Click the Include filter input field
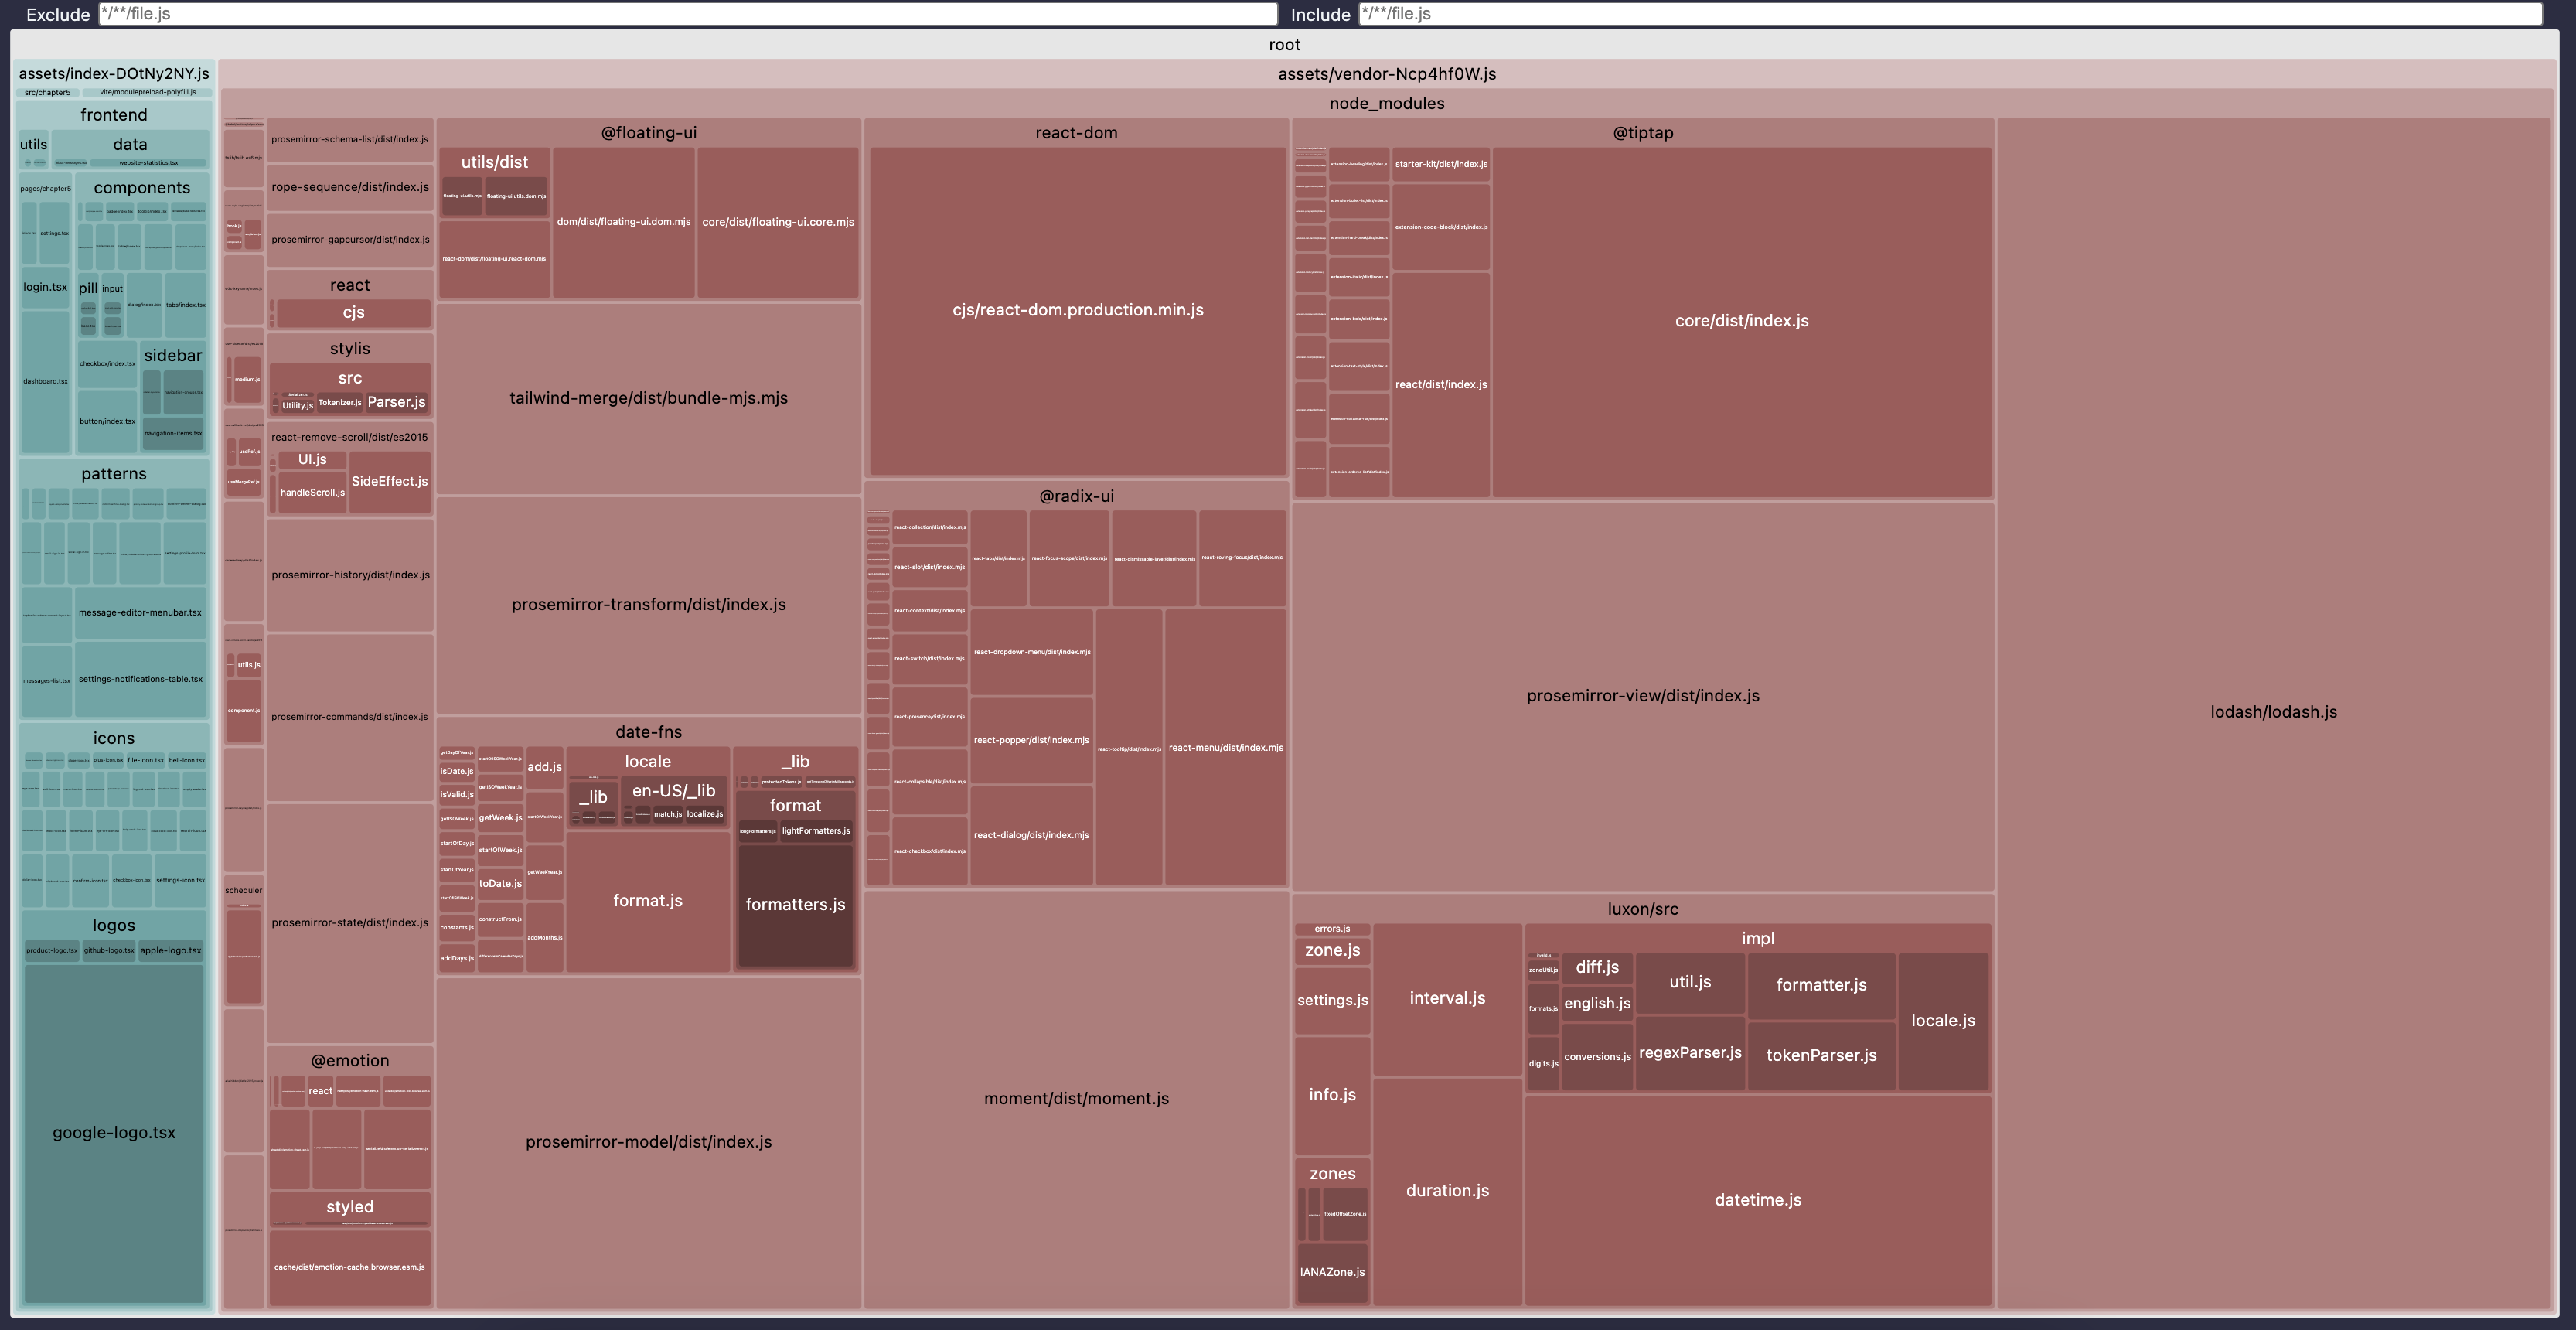This screenshot has width=2576, height=1330. [x=1950, y=14]
